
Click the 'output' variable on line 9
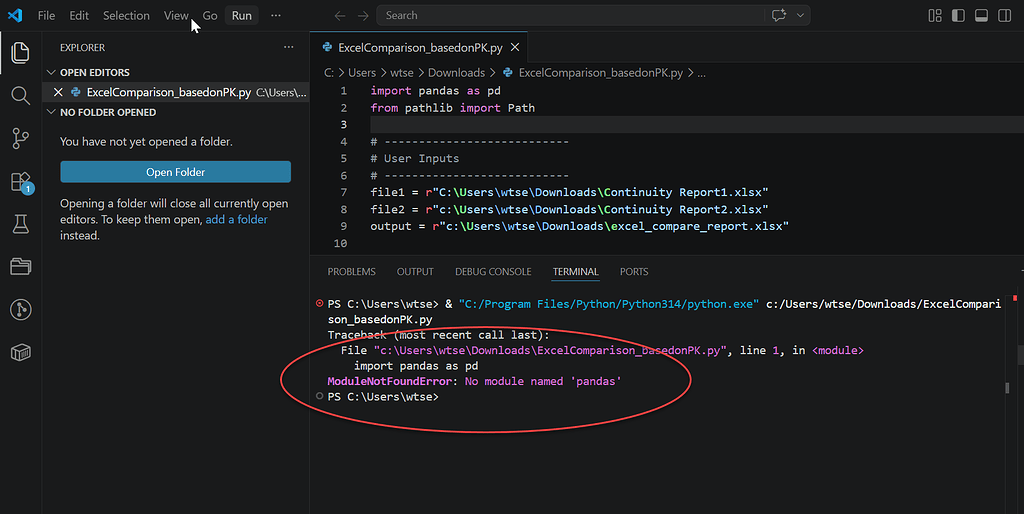pyautogui.click(x=391, y=226)
